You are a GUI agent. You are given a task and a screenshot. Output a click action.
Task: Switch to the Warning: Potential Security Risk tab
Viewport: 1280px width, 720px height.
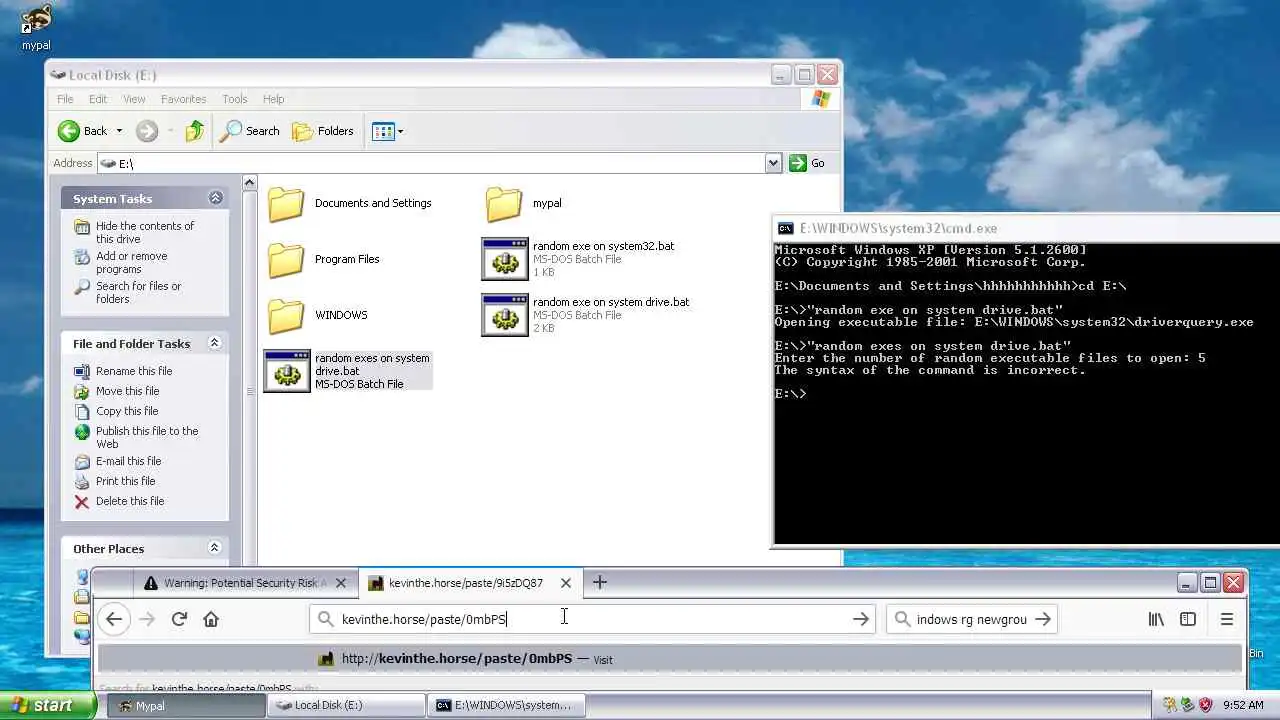coord(234,583)
